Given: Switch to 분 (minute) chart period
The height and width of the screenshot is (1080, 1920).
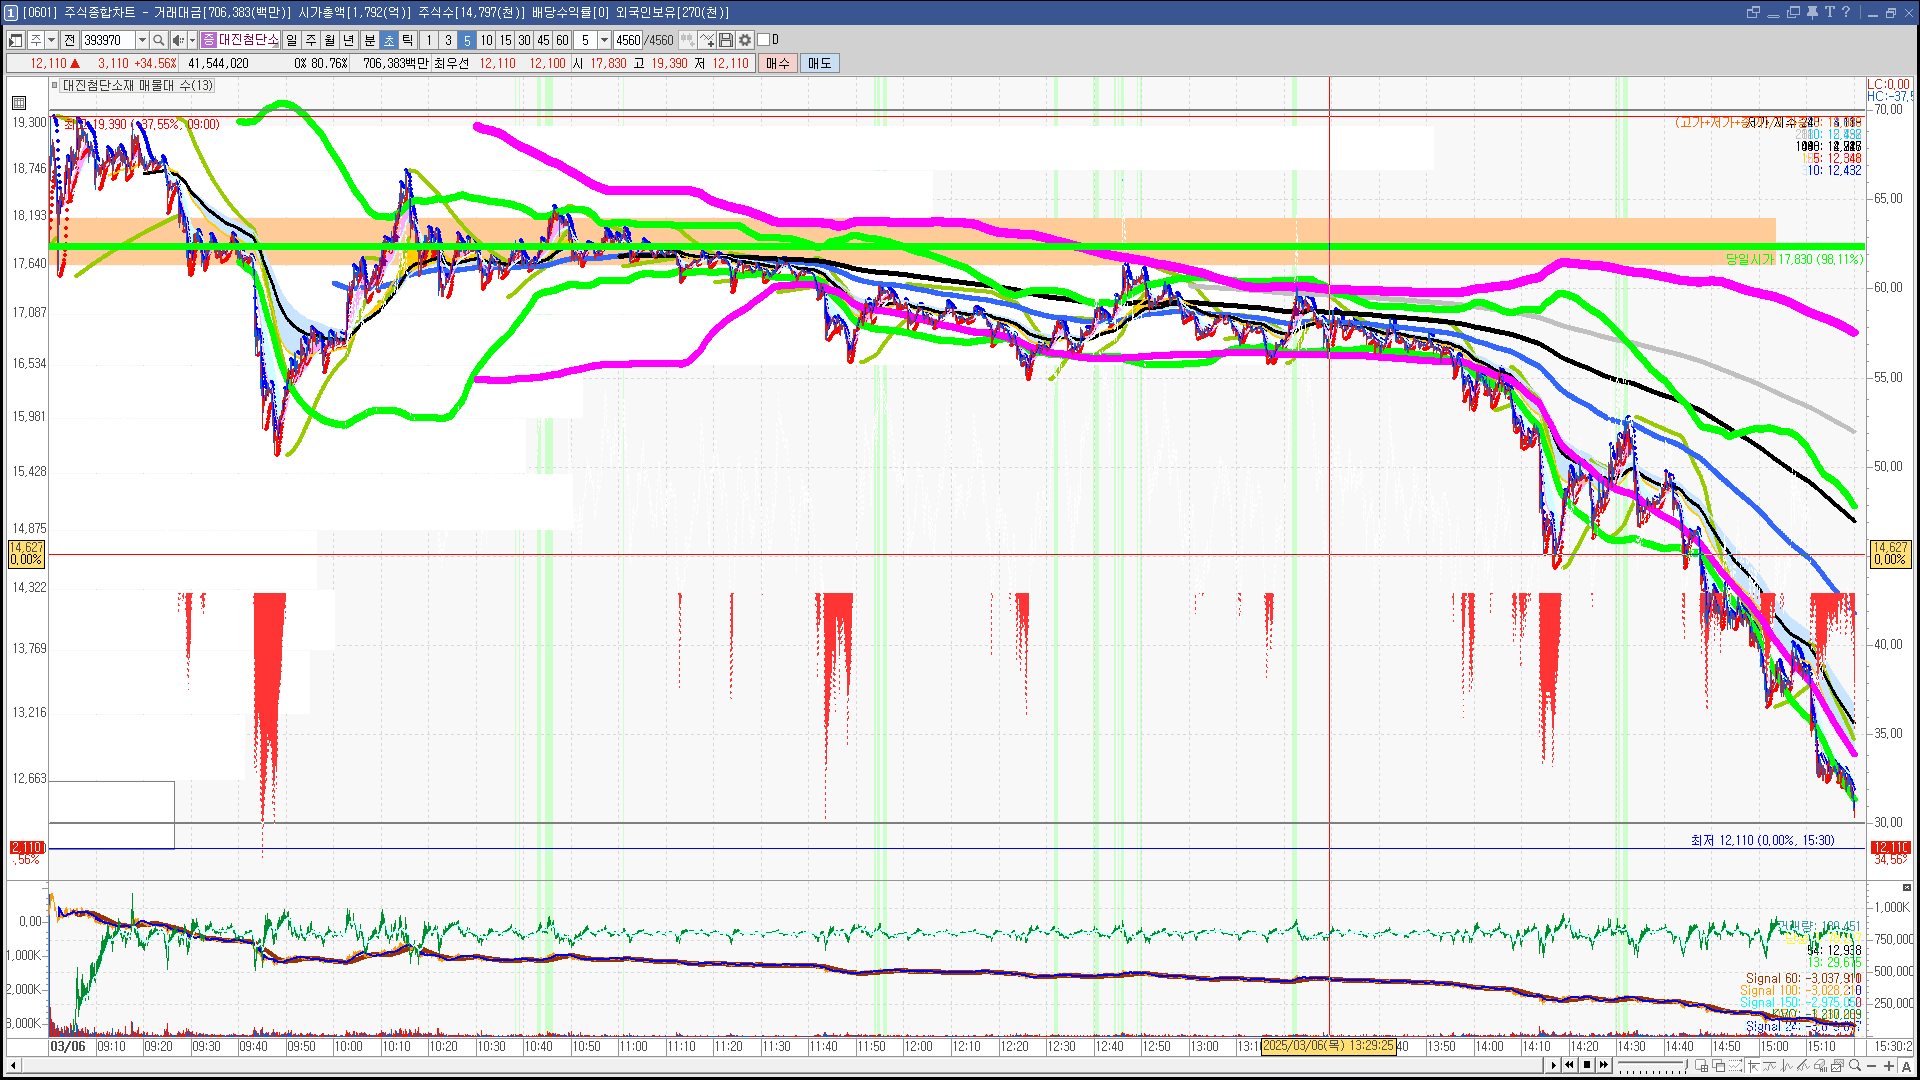Looking at the screenshot, I should (369, 40).
